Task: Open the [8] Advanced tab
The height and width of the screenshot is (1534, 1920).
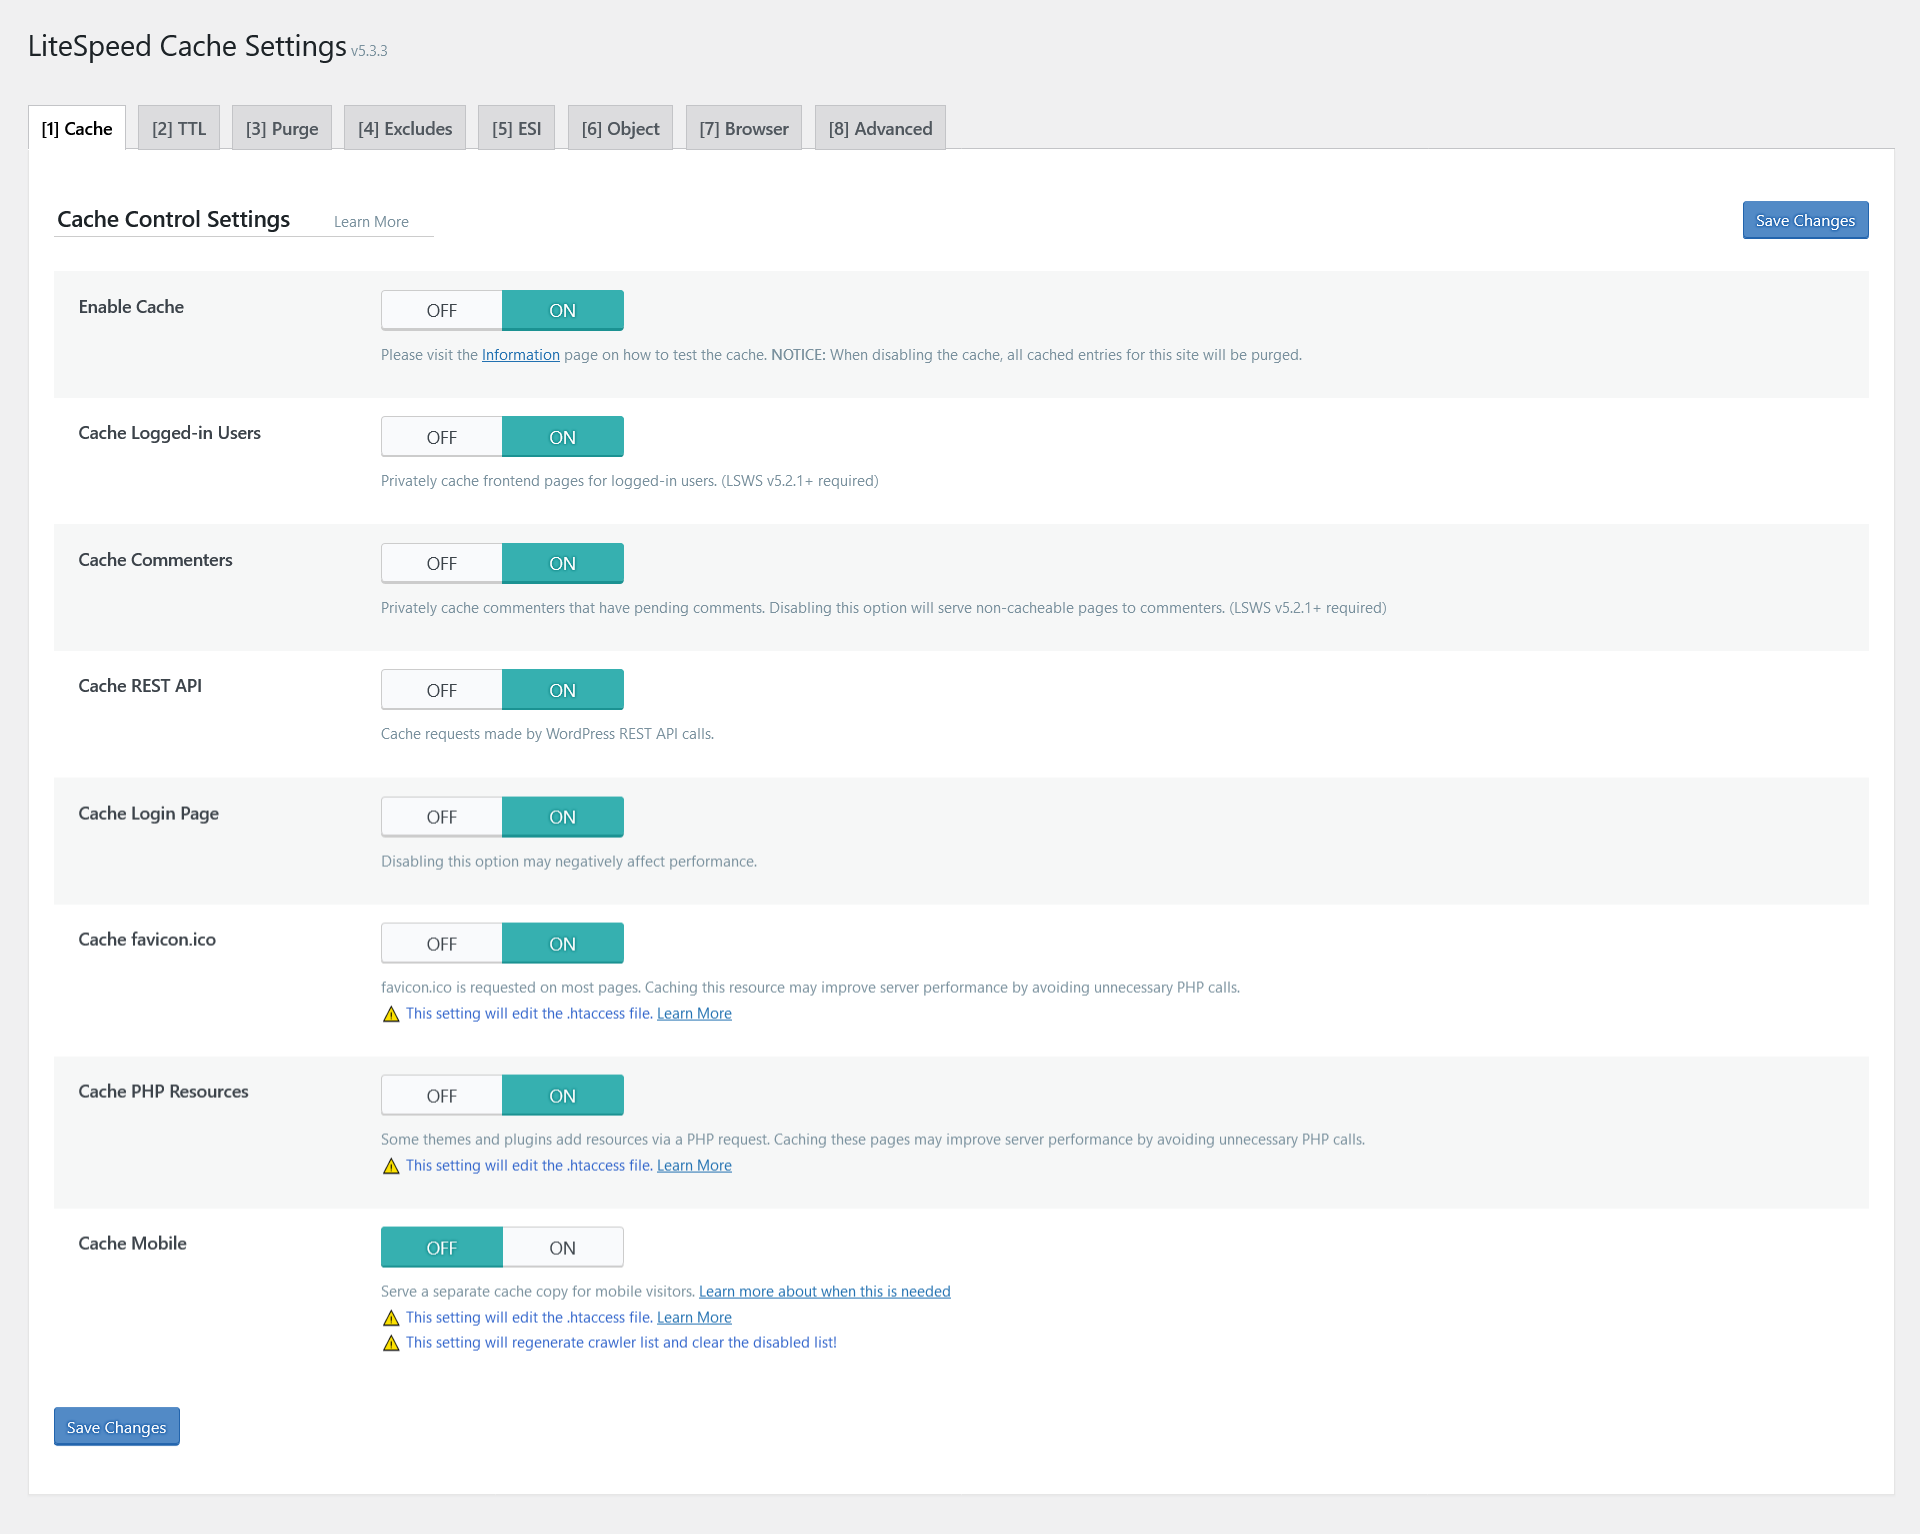Action: click(x=880, y=128)
